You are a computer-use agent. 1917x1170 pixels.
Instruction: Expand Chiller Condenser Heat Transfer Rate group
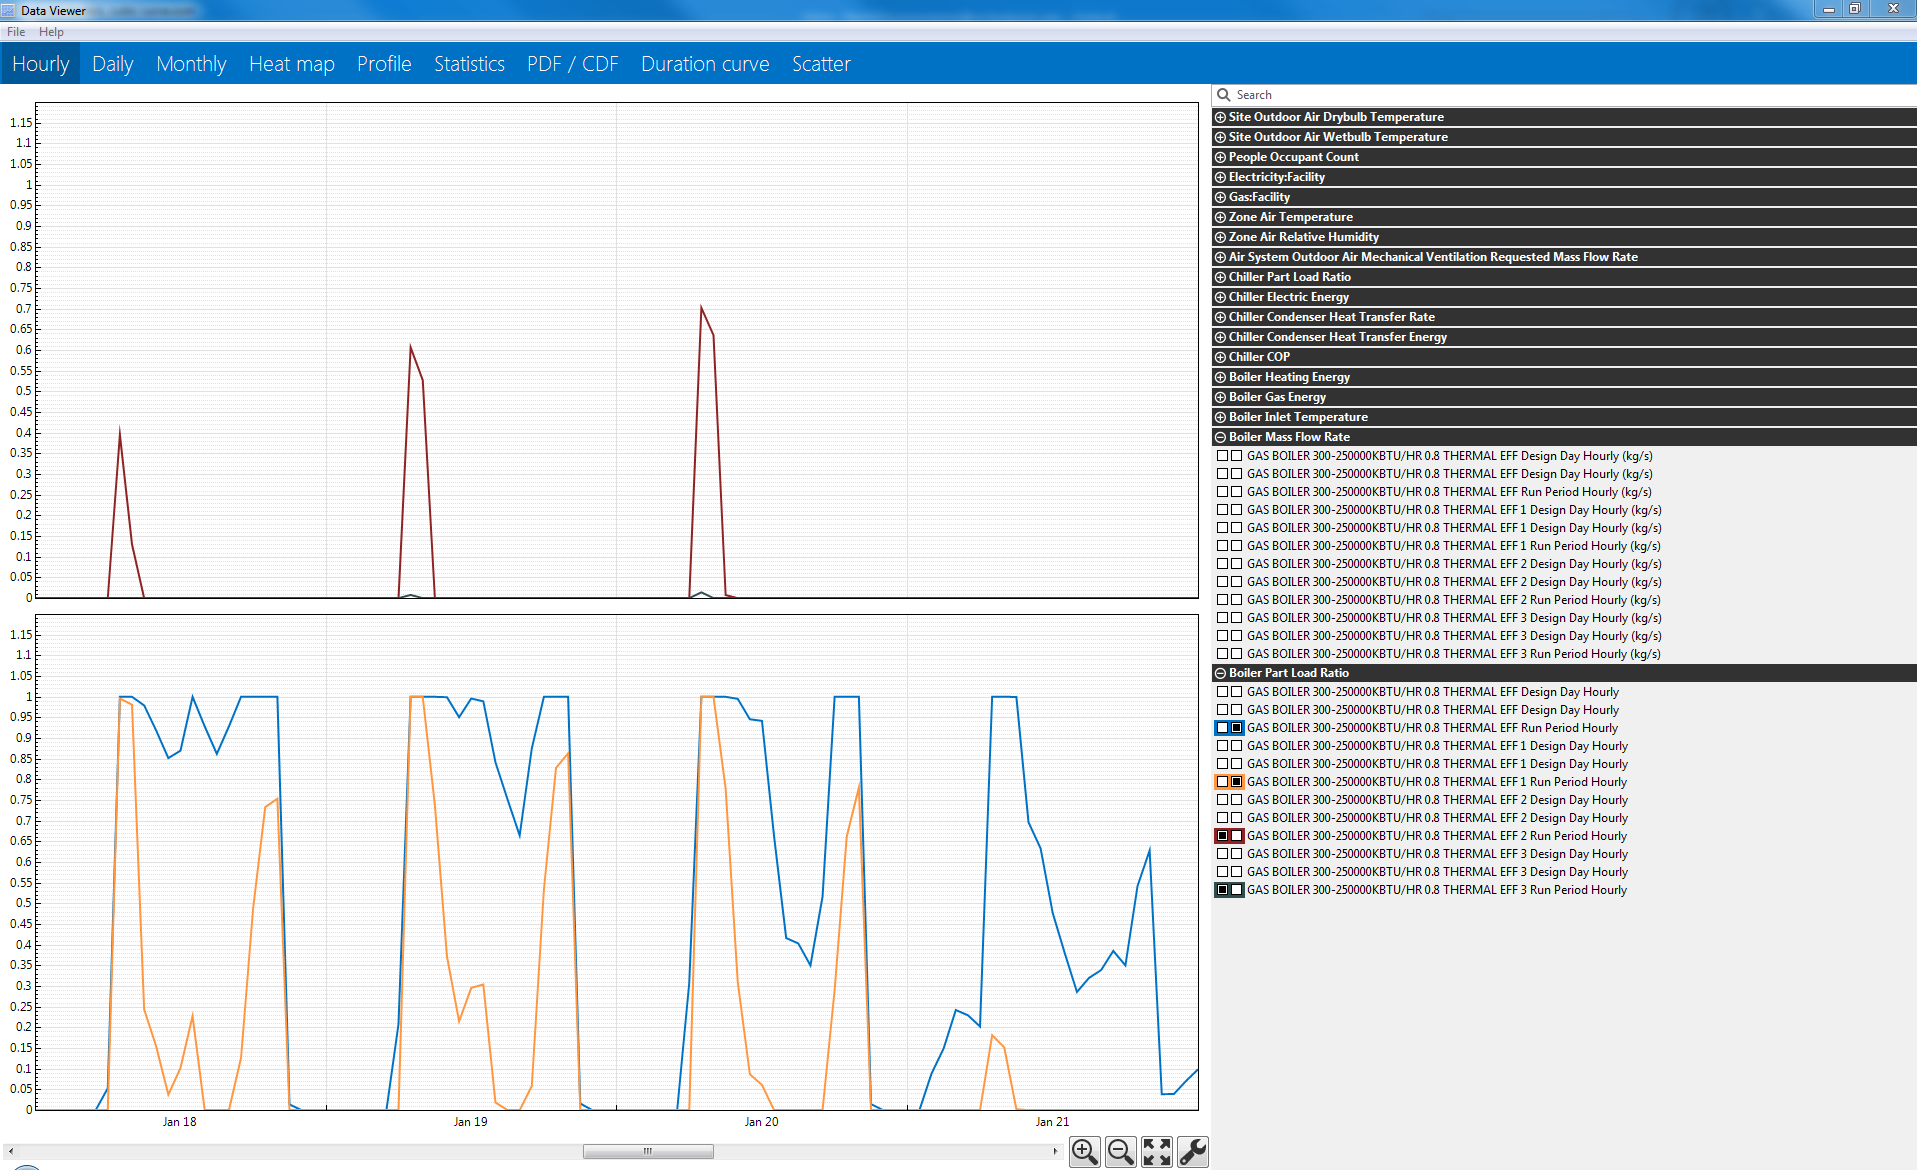coord(1220,317)
